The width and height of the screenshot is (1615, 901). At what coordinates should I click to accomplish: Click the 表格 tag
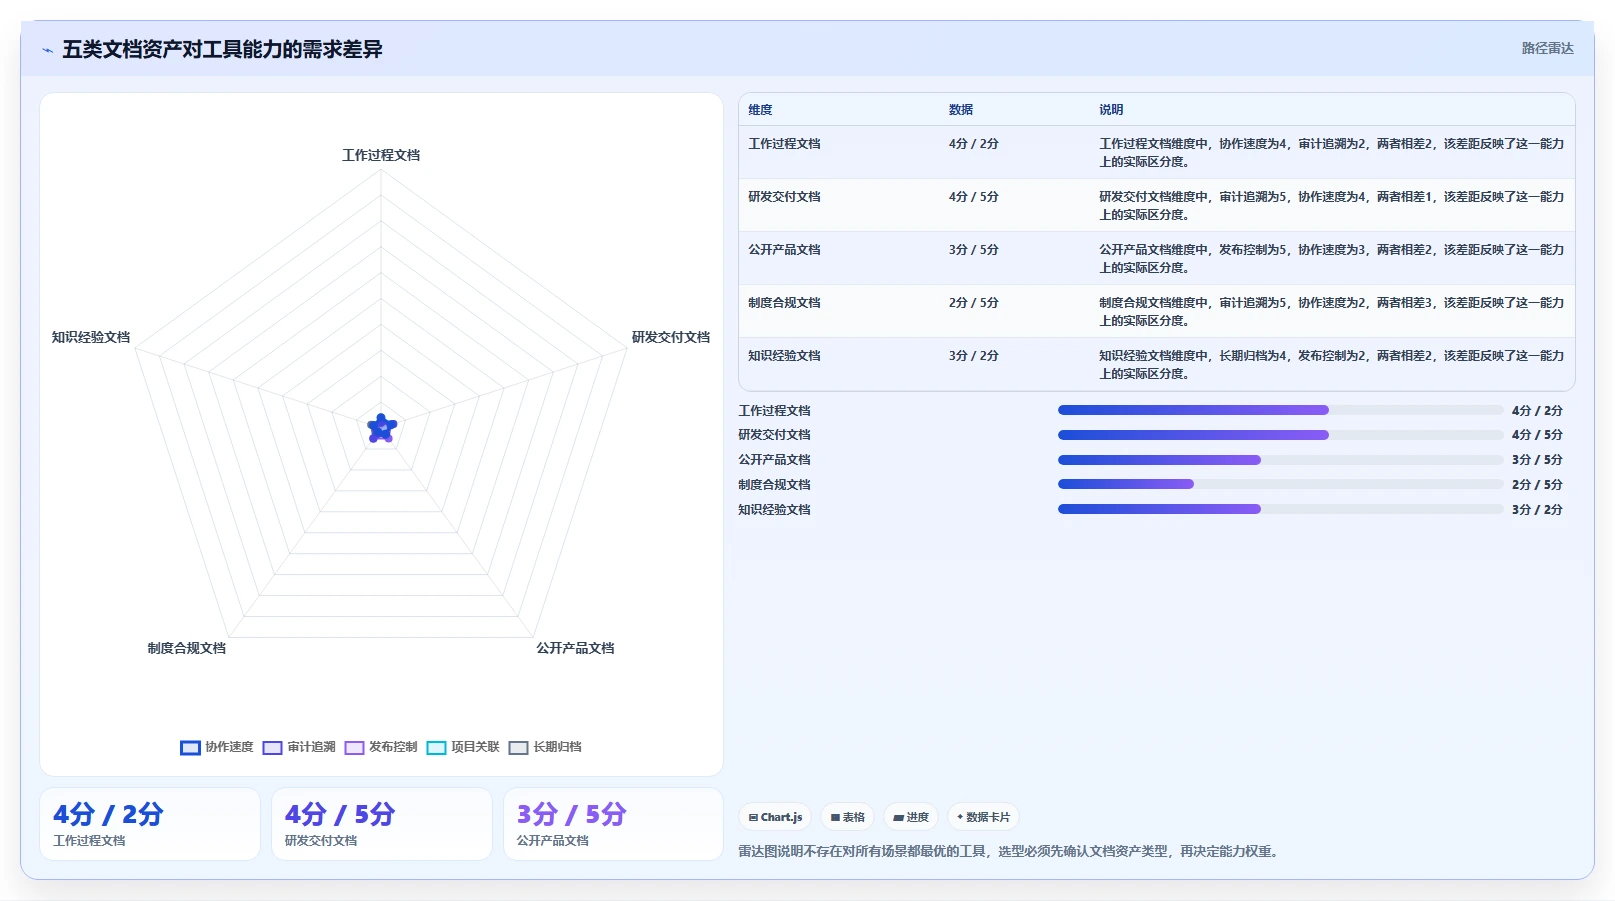tap(847, 817)
